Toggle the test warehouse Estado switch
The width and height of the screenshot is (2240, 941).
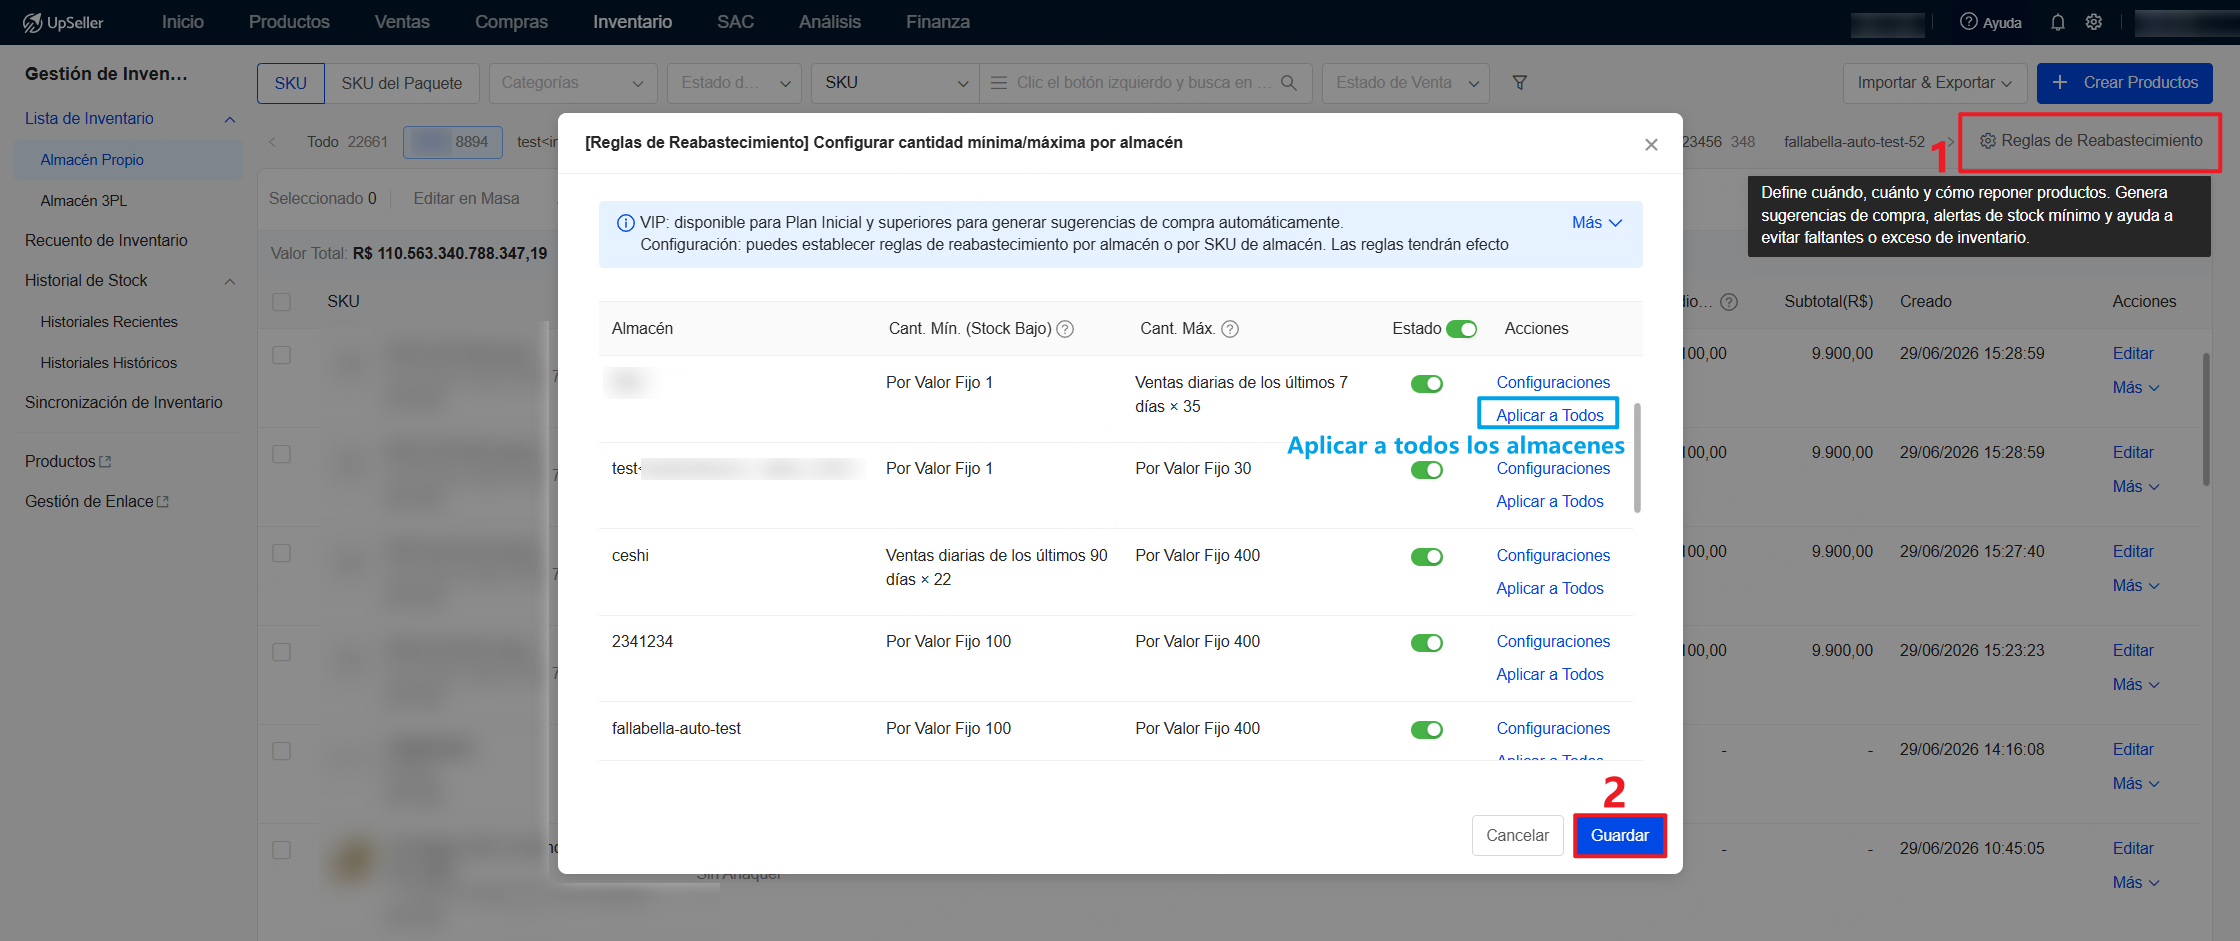1427,470
